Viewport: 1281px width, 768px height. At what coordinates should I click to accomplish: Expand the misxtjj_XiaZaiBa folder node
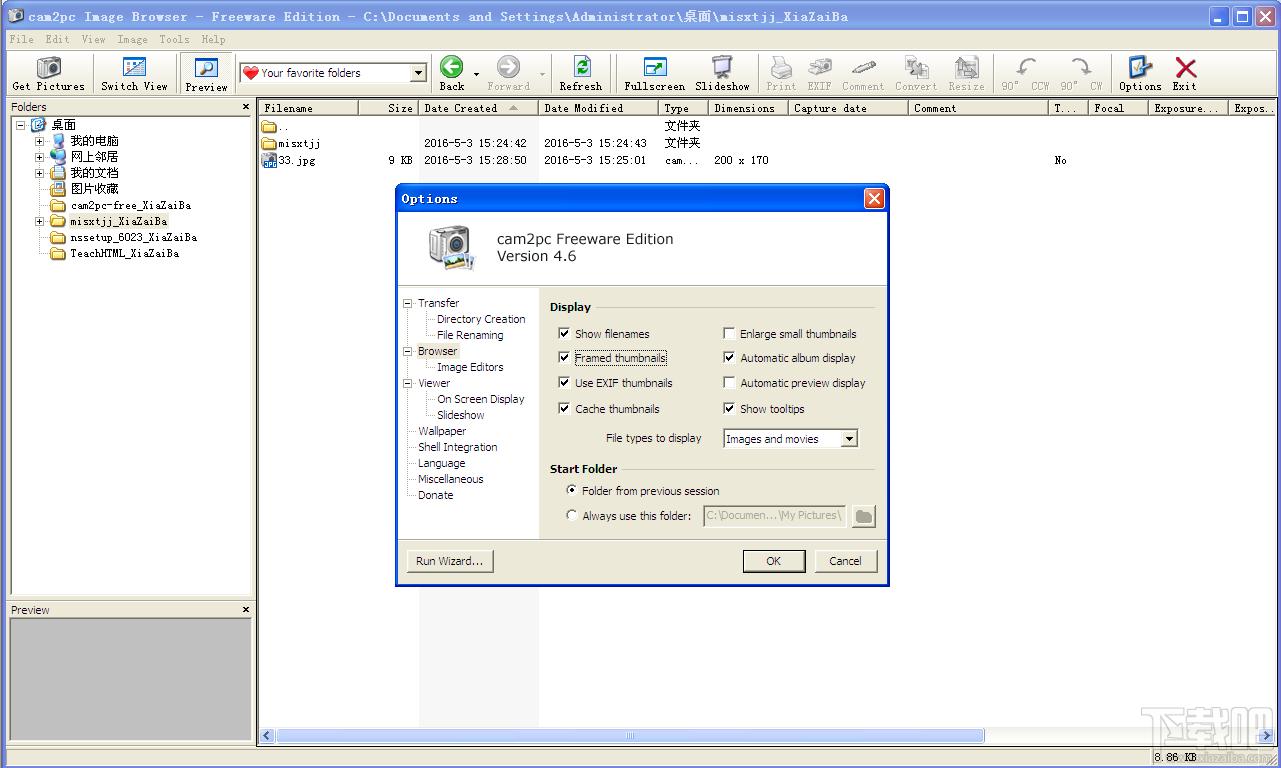coord(40,221)
